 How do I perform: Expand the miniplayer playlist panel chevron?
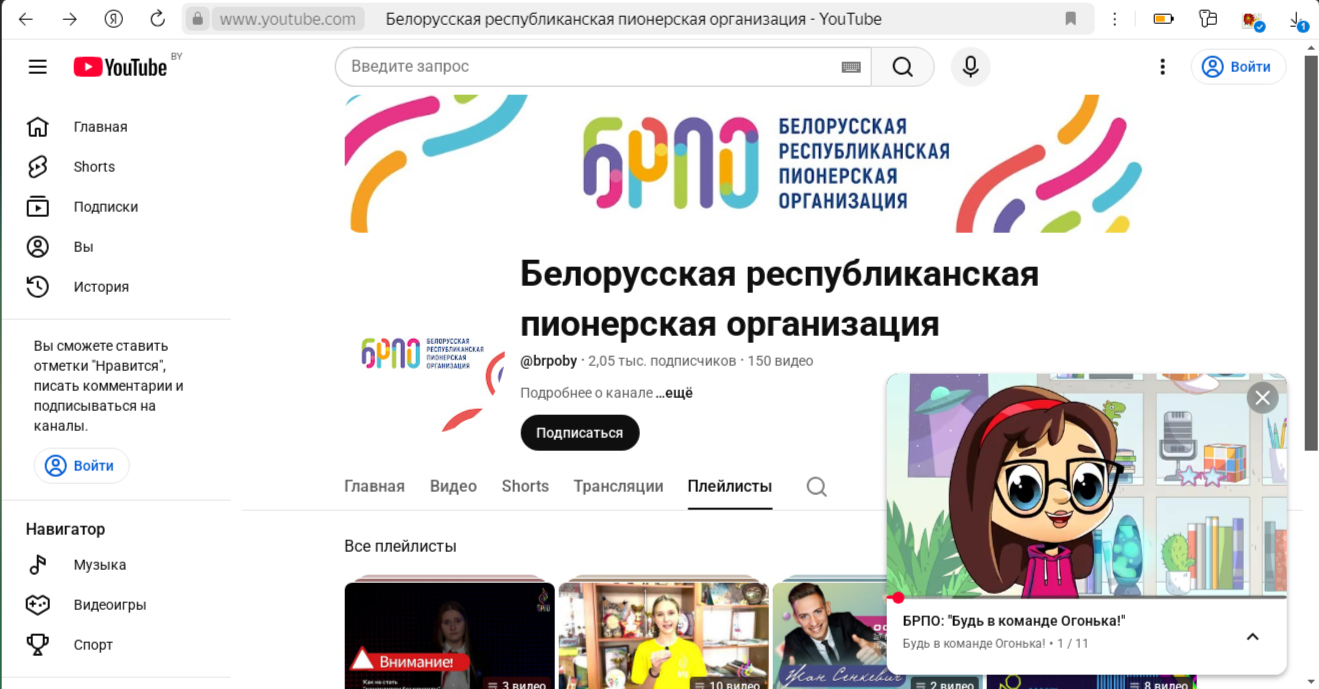[x=1252, y=637]
